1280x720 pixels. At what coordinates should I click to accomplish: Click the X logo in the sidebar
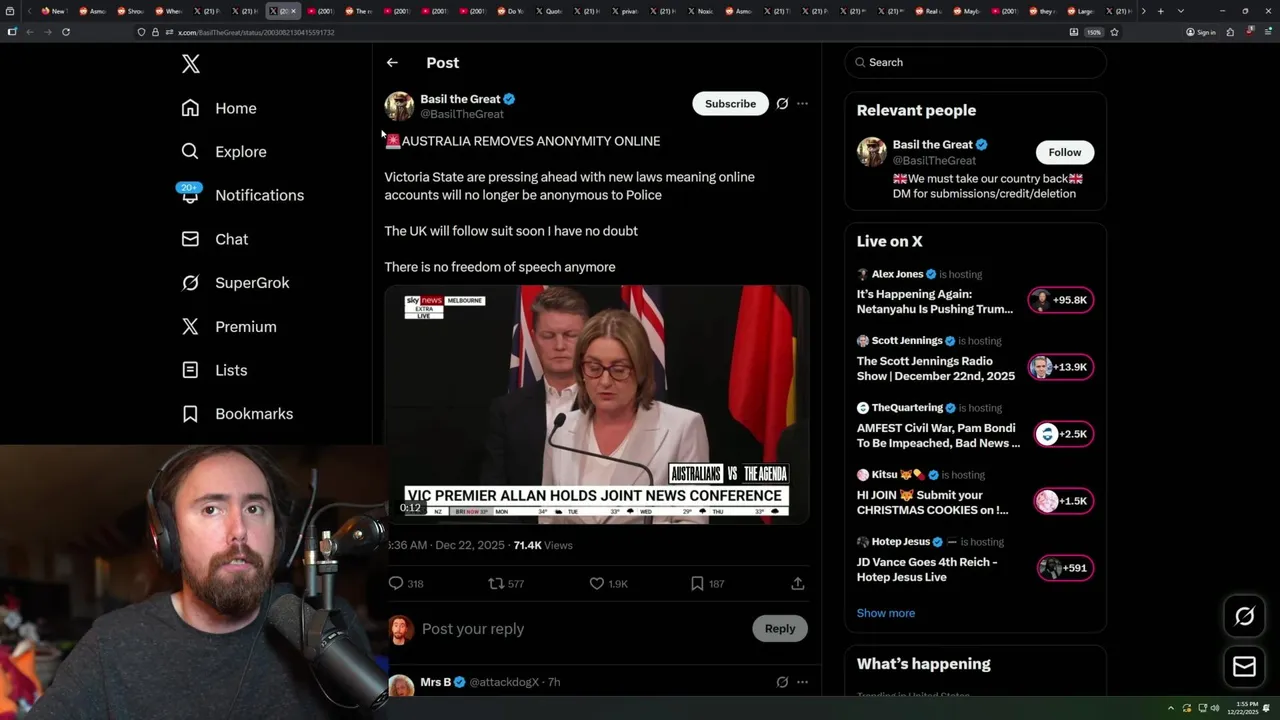(191, 64)
